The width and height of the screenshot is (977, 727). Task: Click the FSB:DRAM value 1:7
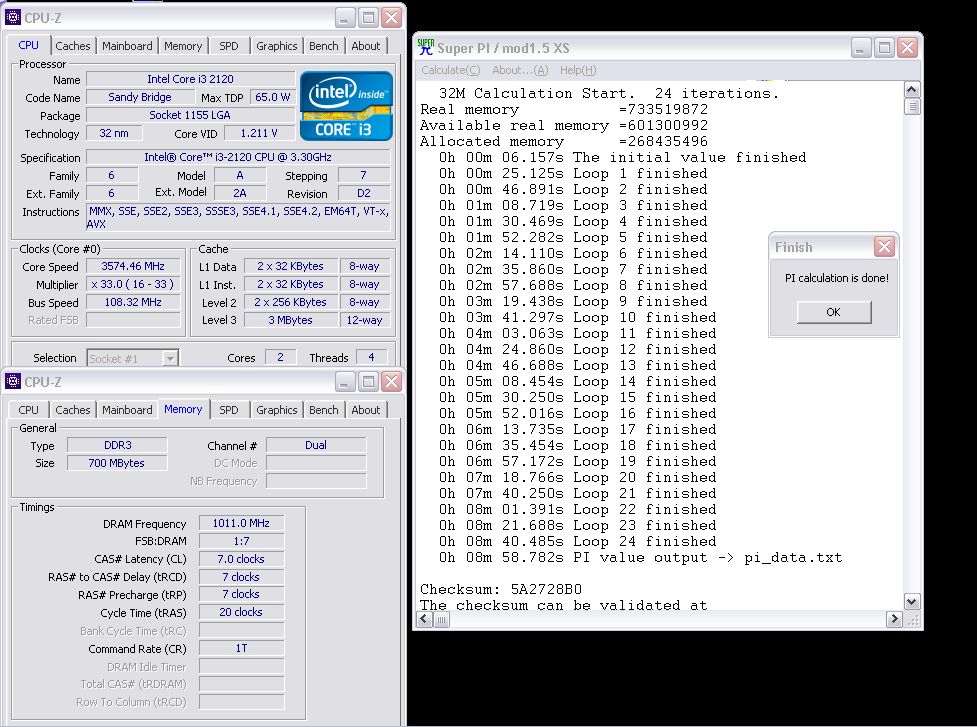[x=241, y=541]
